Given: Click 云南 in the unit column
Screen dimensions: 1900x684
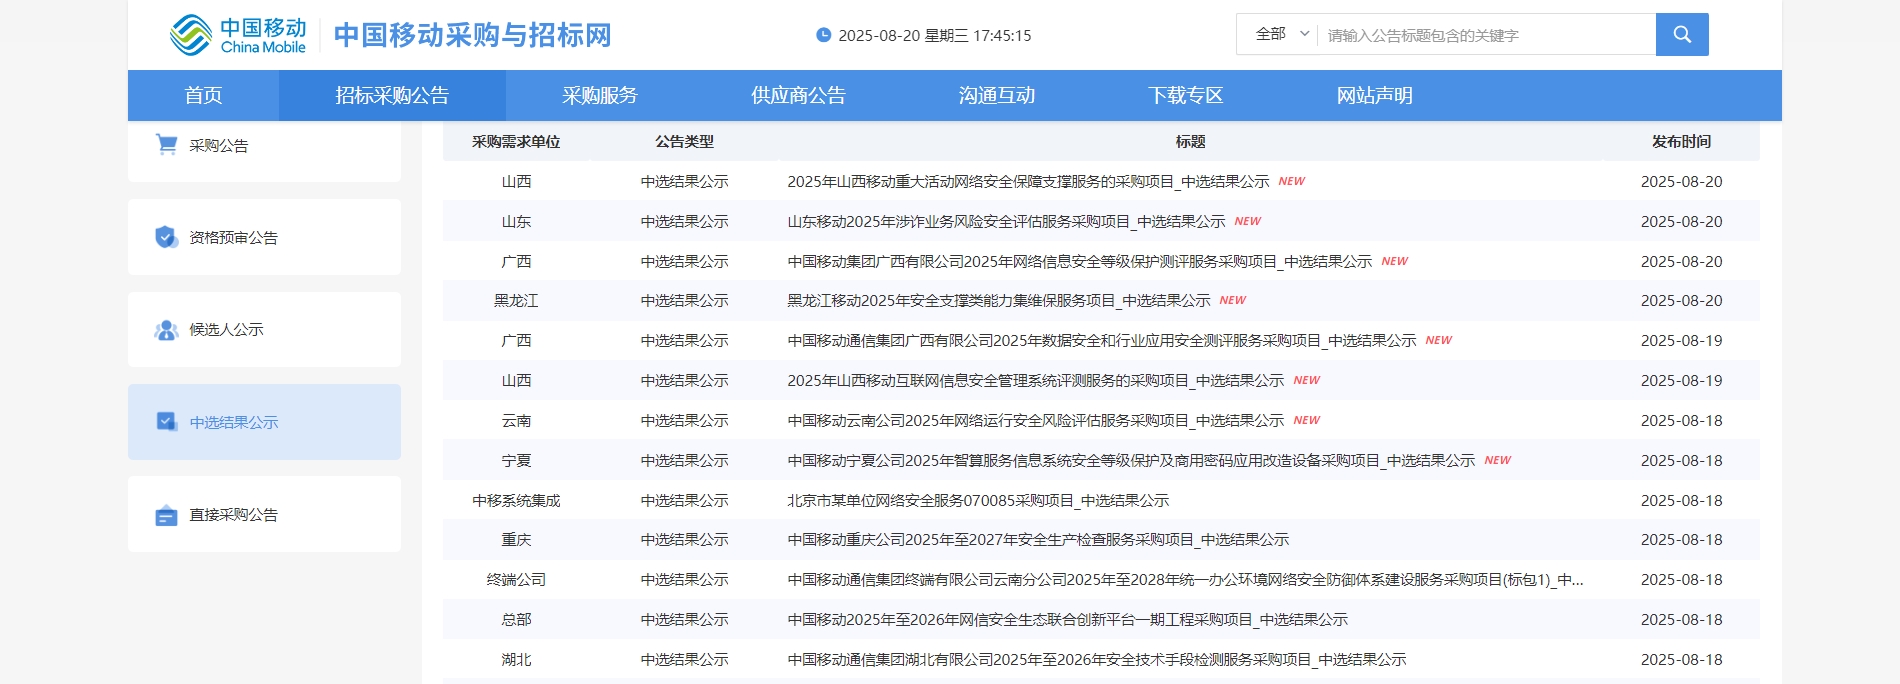Looking at the screenshot, I should pyautogui.click(x=516, y=420).
